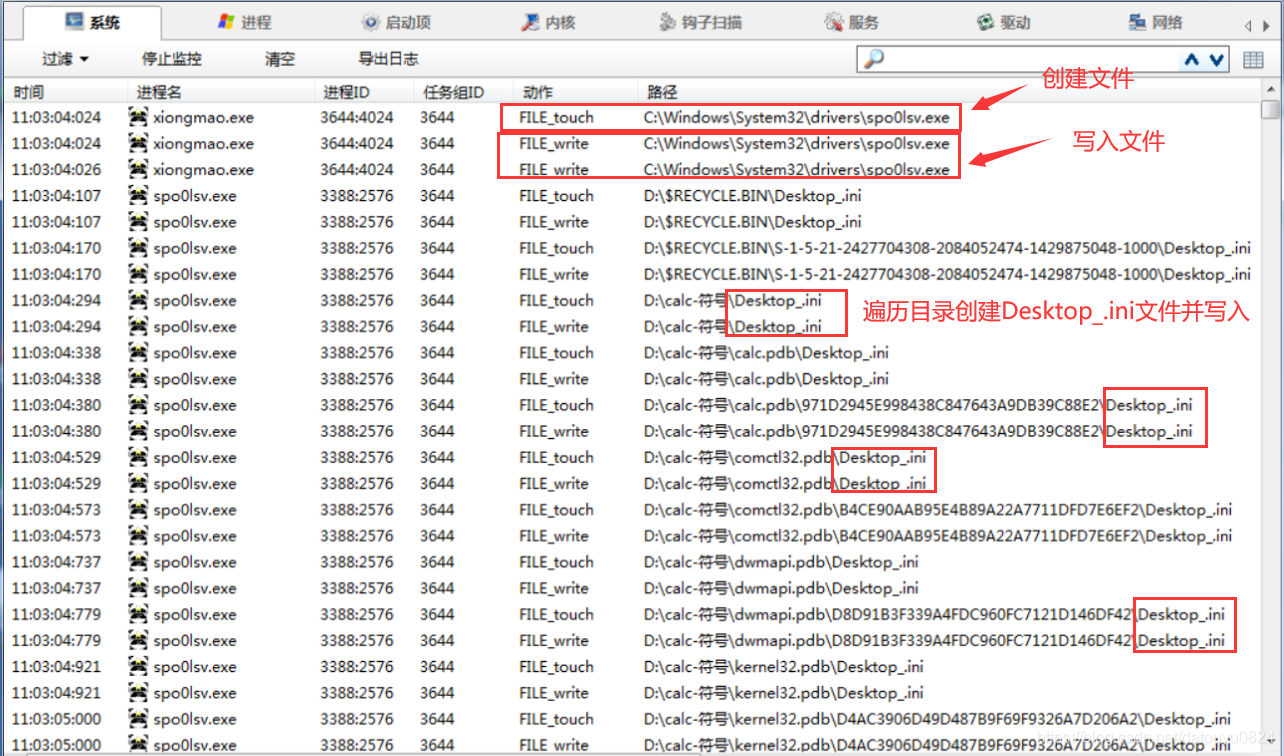Open the 过滤 filter dropdown
Screen dimensions: 1284x756
(66, 59)
